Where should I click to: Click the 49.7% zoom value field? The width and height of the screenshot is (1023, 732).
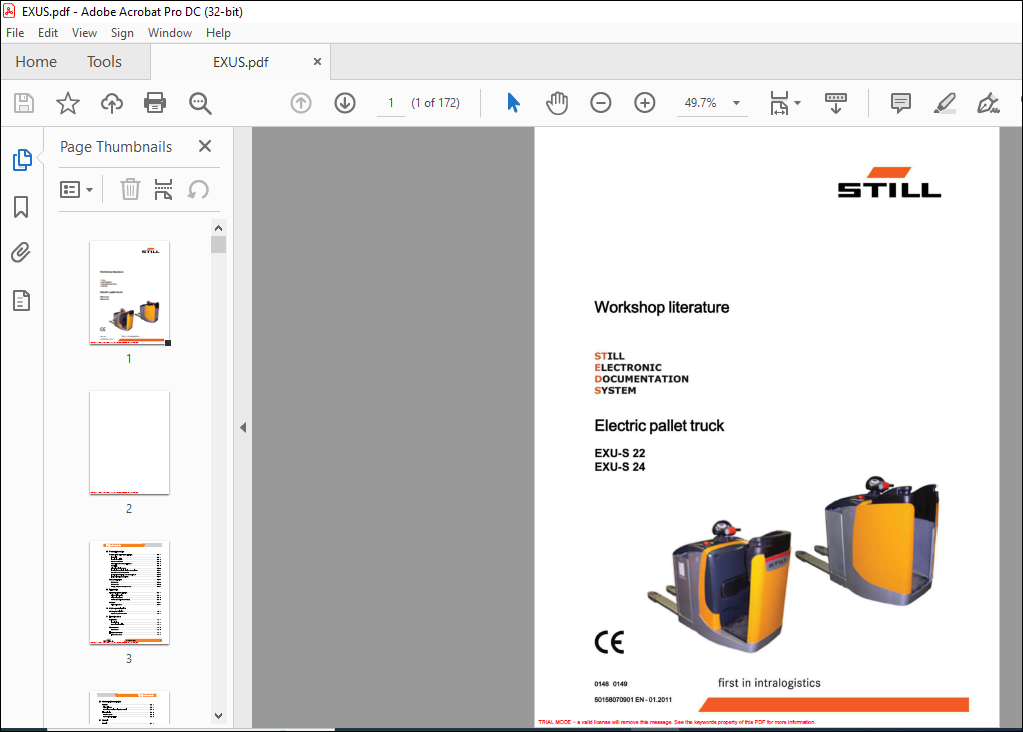[x=700, y=103]
